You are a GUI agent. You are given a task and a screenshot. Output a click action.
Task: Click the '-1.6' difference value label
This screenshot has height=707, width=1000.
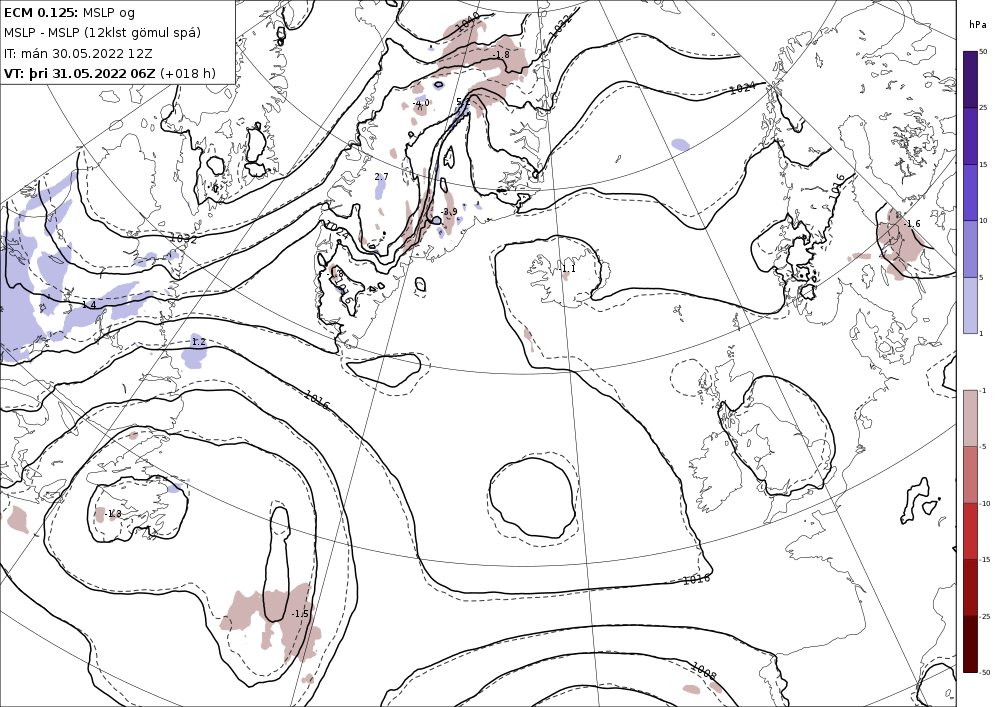(x=912, y=224)
